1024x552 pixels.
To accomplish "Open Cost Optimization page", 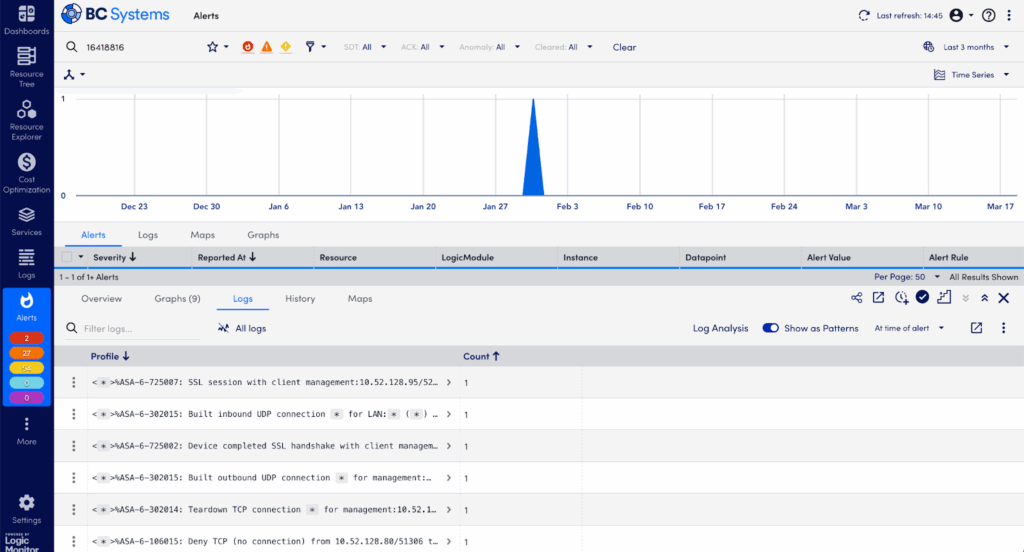I will [x=26, y=172].
